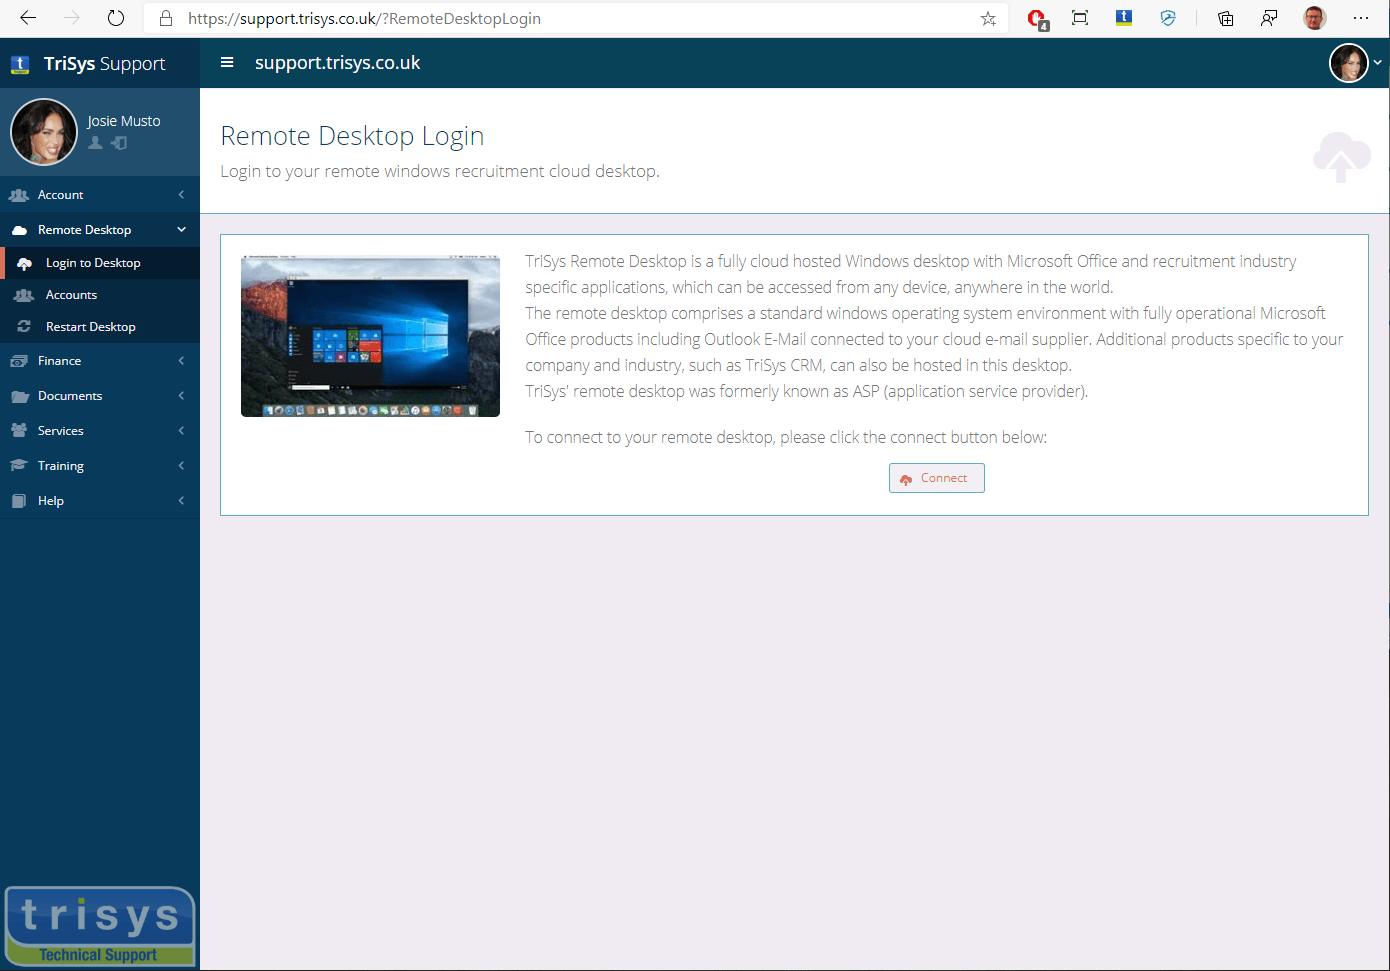1390x971 pixels.
Task: Expand the Services sidebar menu
Action: [100, 431]
